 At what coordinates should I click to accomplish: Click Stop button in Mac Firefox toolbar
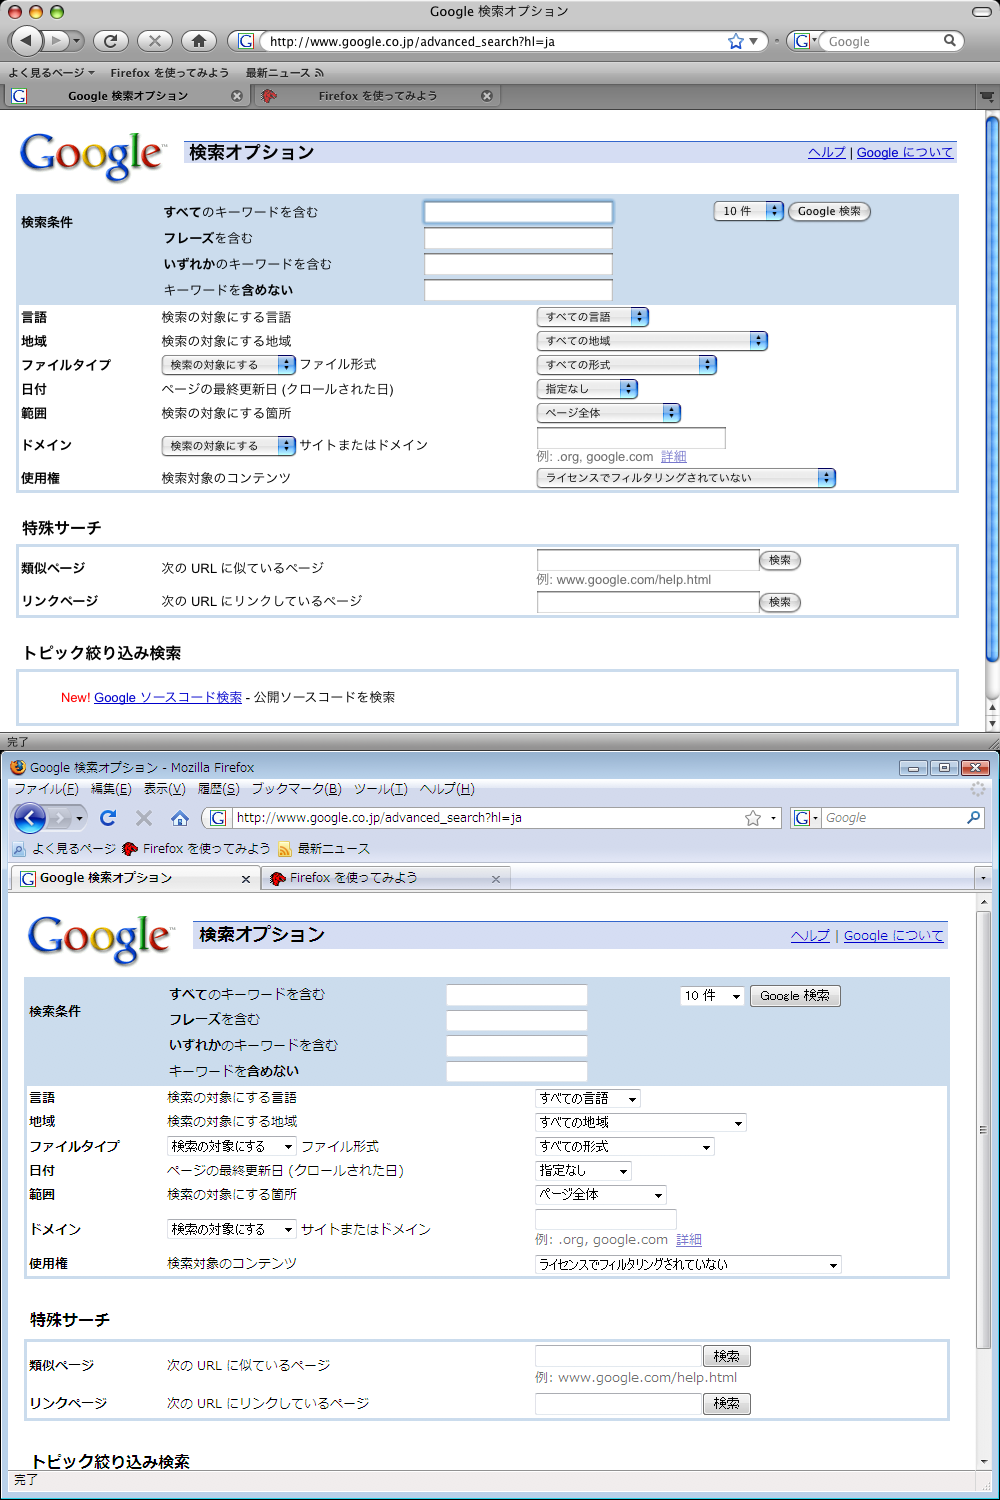[154, 41]
